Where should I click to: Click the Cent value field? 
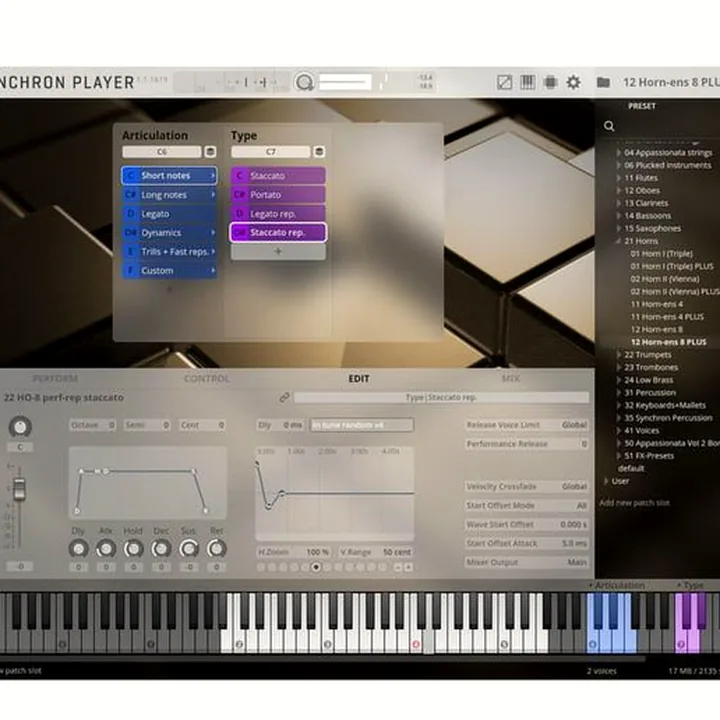(202, 425)
